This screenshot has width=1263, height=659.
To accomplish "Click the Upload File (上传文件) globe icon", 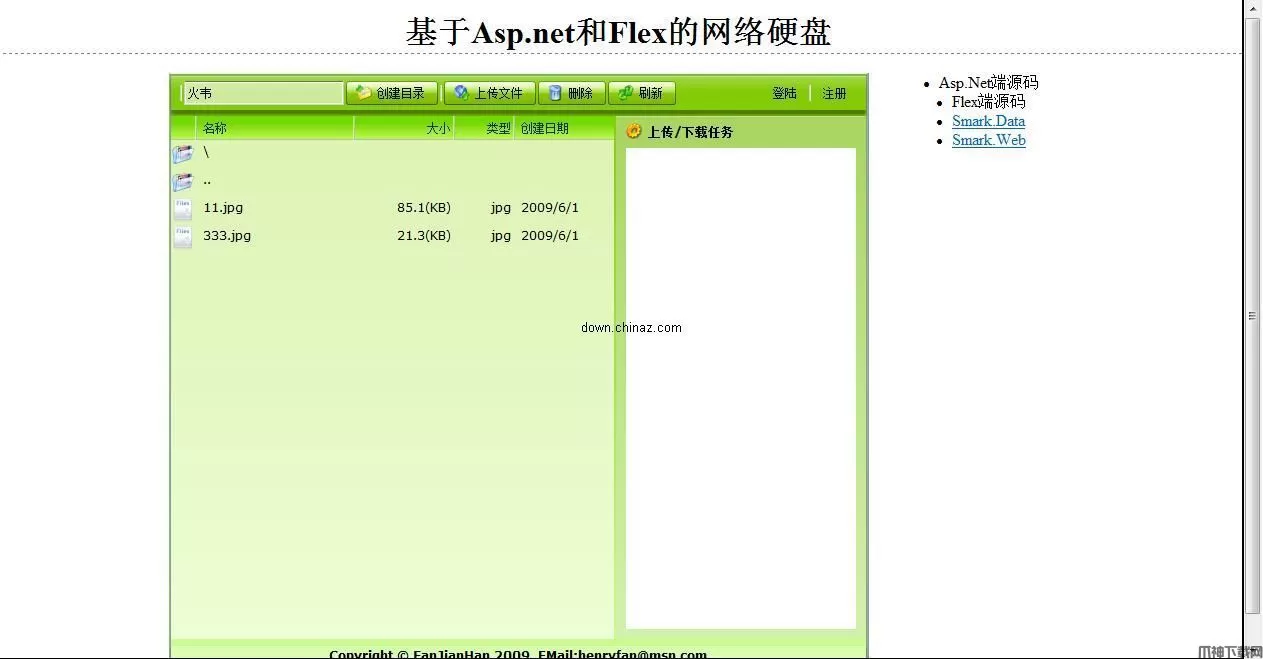I will coord(461,93).
